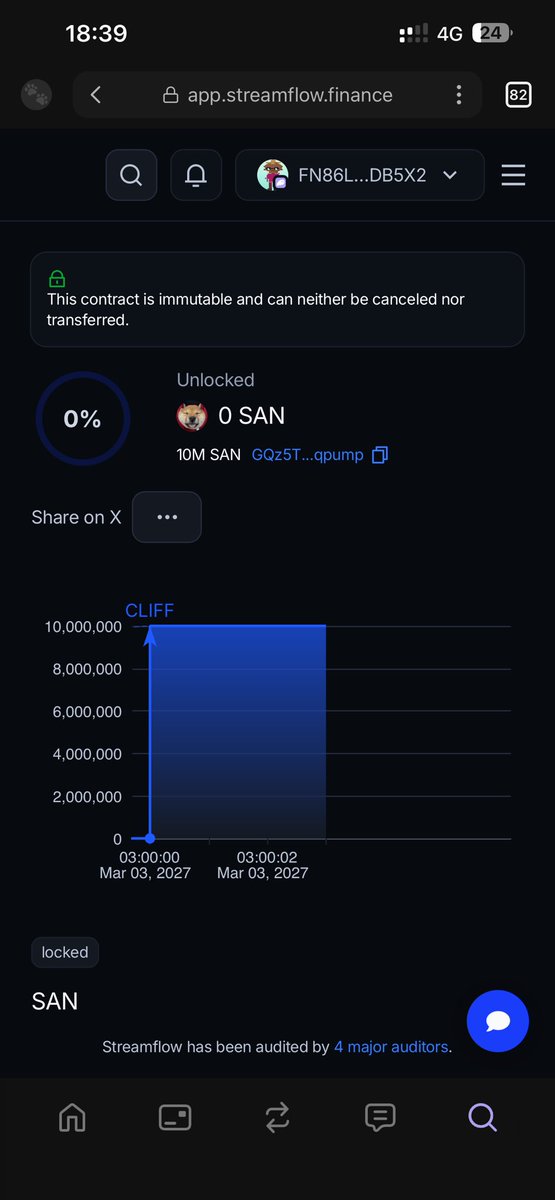Open notifications bell icon
Viewport: 555px width, 1200px height.
[196, 175]
